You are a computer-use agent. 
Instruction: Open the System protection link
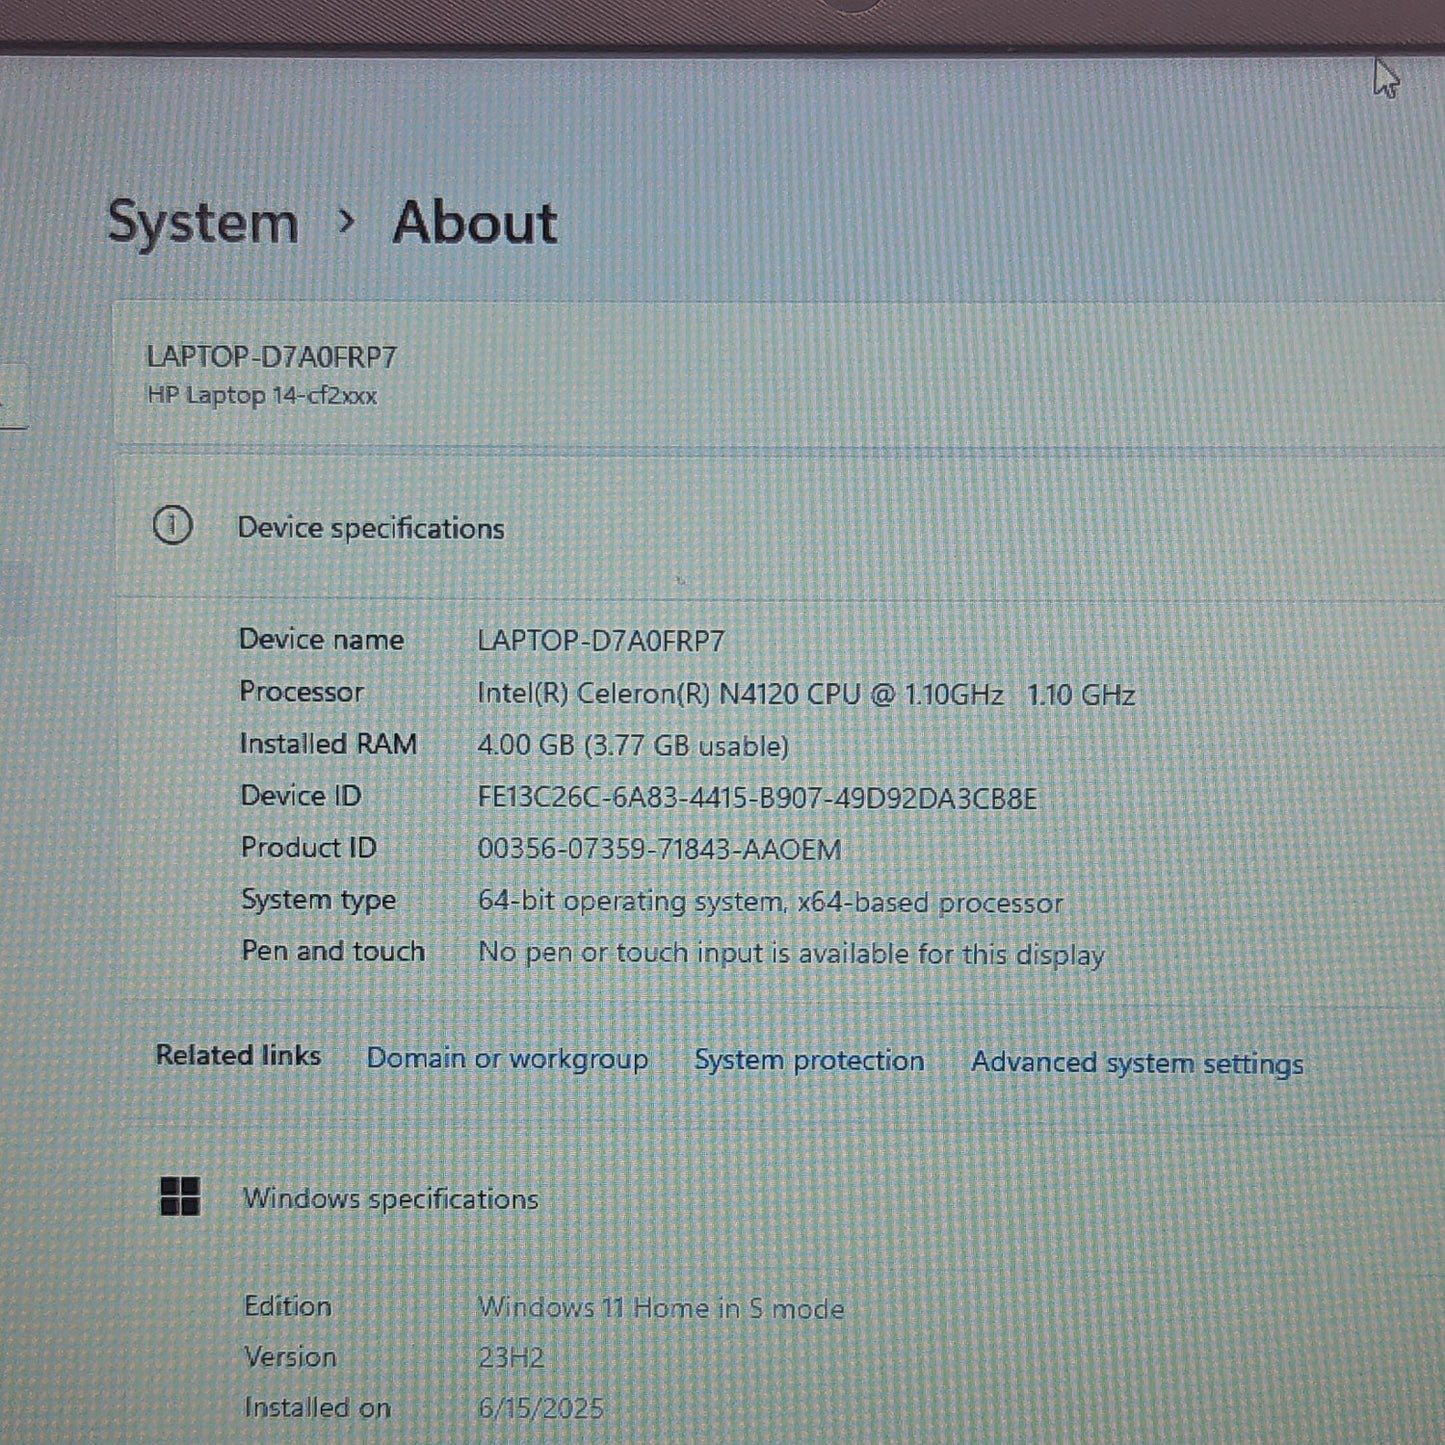pos(809,1061)
